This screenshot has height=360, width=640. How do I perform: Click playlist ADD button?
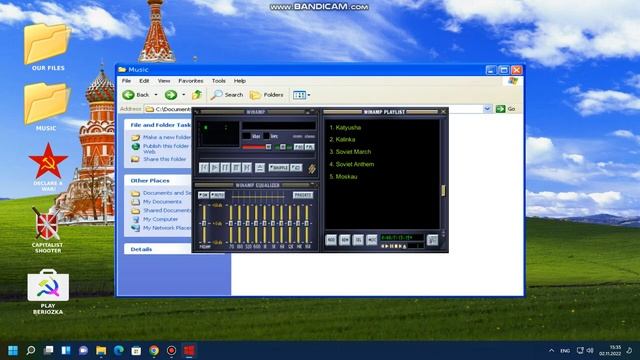331,240
